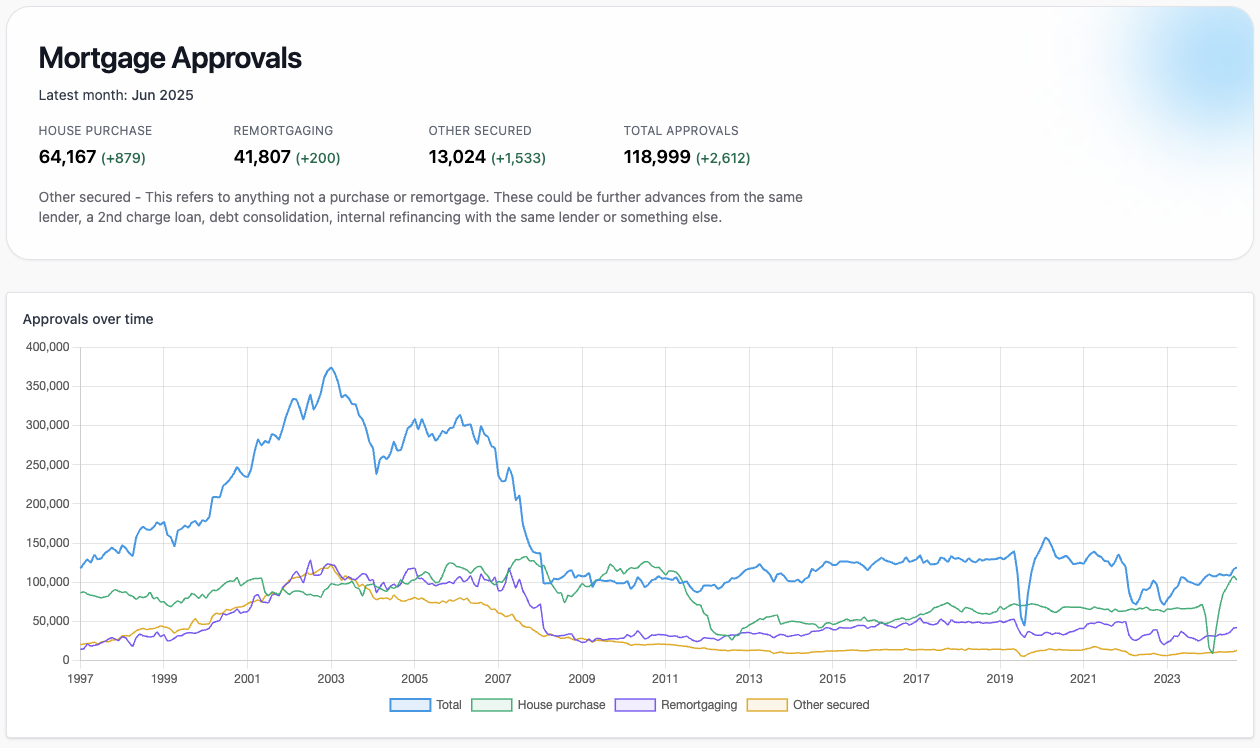Click the house purchase value 64,167

67,157
